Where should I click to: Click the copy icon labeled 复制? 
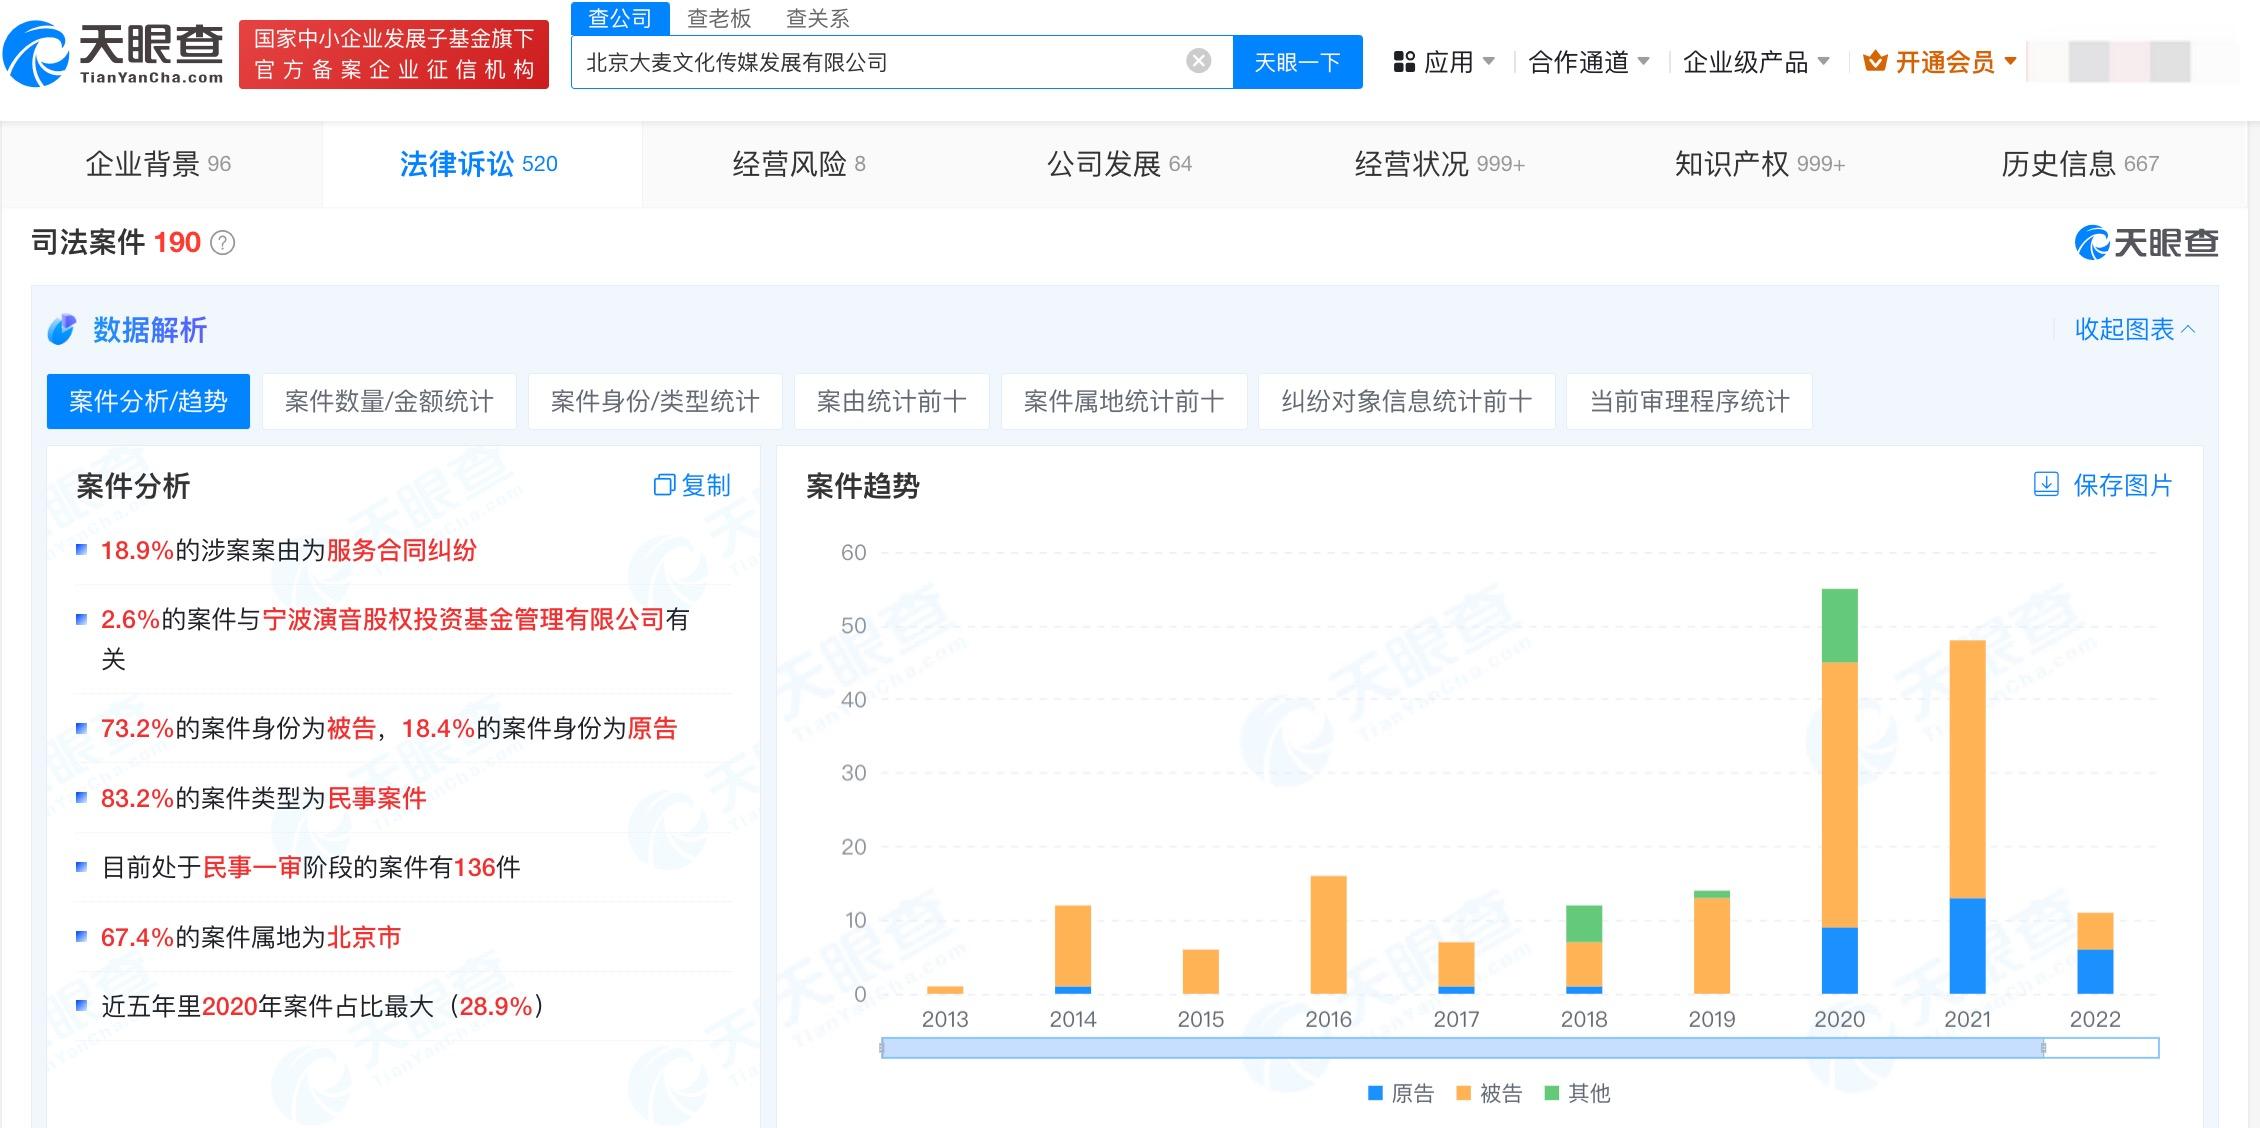[664, 486]
